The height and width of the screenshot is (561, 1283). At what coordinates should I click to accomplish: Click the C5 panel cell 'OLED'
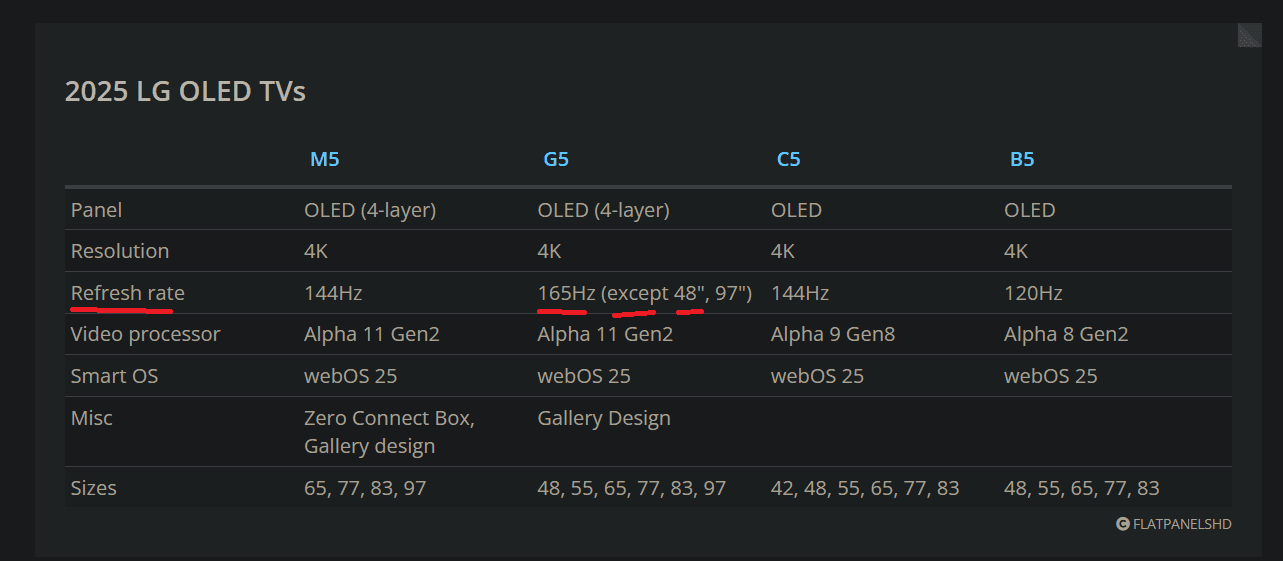[796, 210]
